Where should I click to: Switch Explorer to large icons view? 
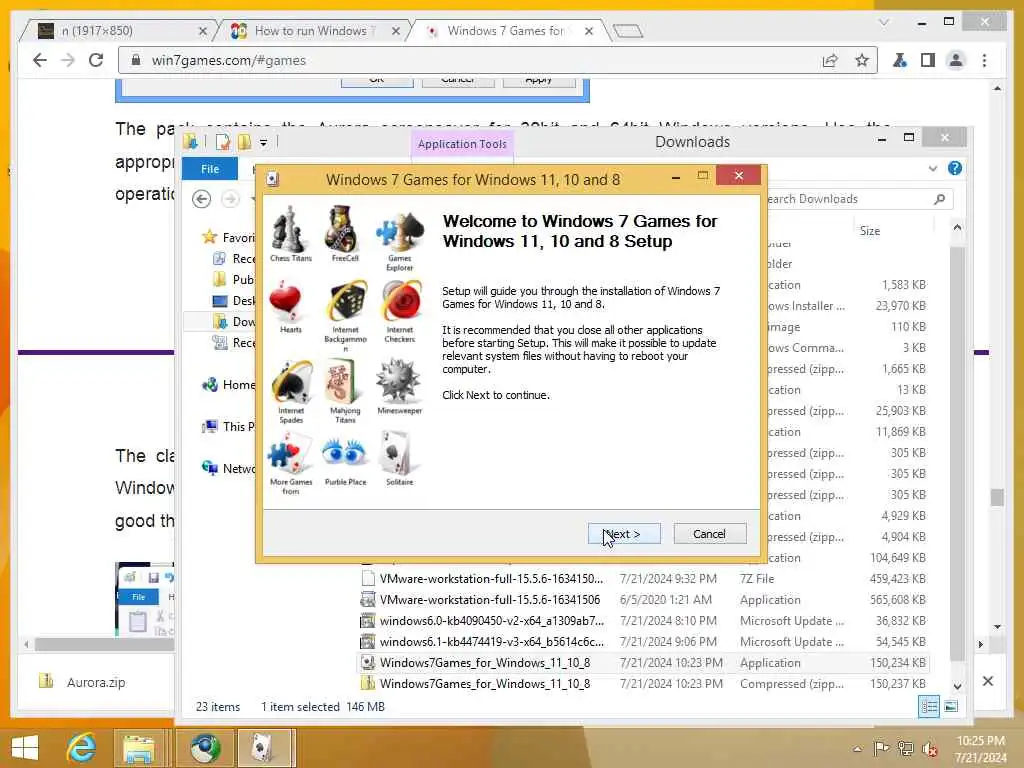(x=951, y=707)
